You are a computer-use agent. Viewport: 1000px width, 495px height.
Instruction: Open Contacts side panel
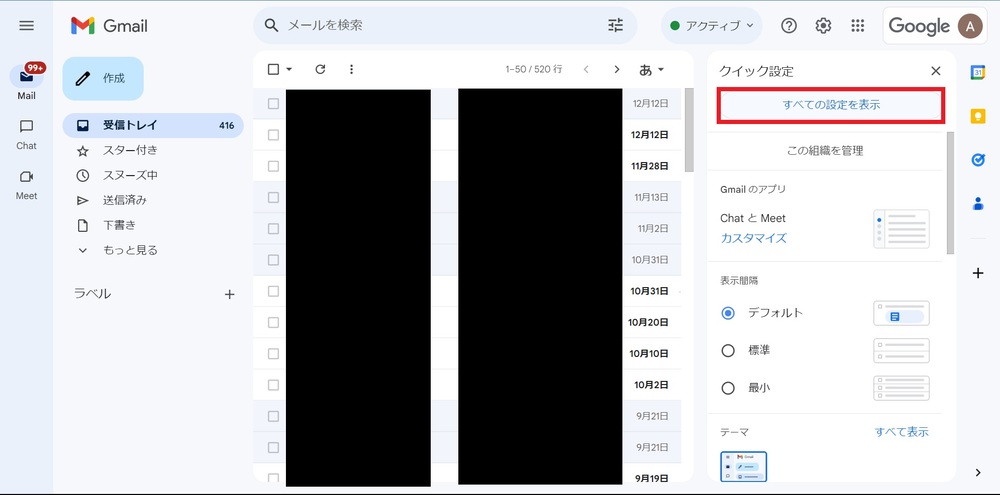(x=978, y=203)
